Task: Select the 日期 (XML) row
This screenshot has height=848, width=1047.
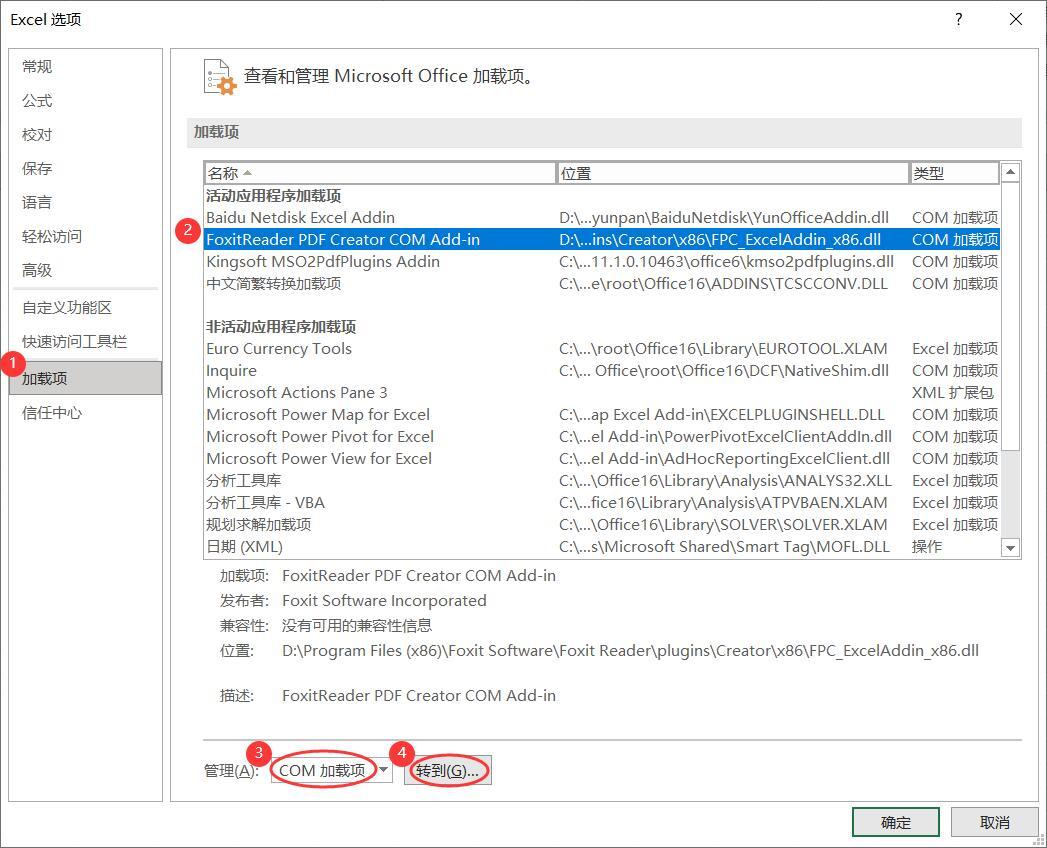Action: point(602,547)
